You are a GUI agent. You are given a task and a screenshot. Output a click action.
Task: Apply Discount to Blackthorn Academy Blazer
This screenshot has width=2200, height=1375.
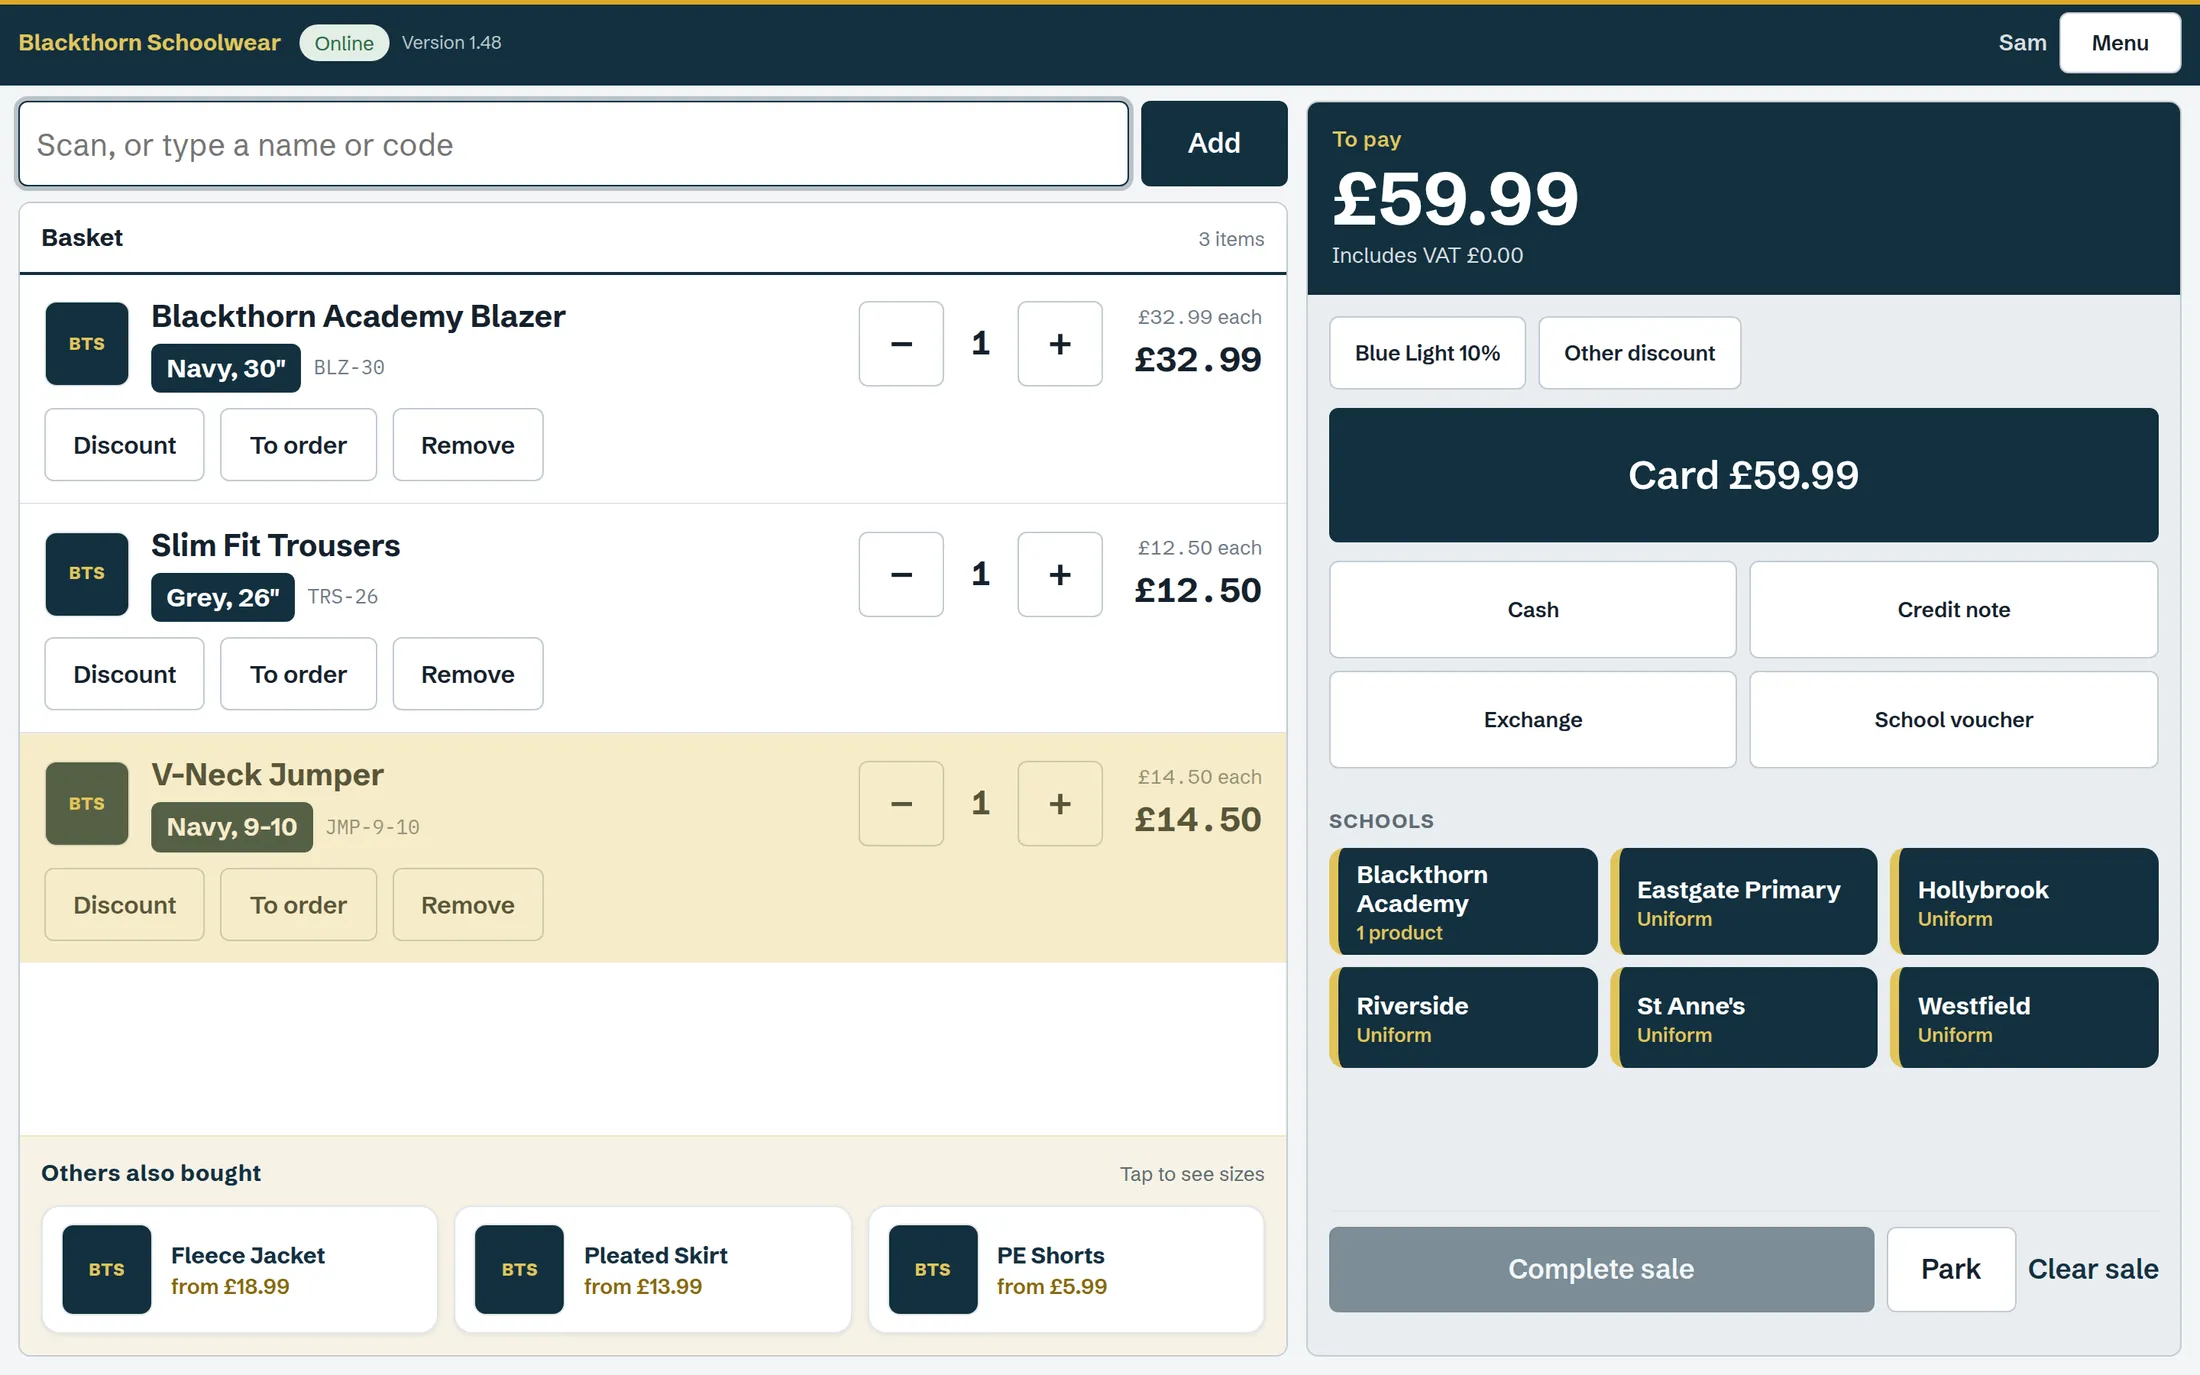coord(124,445)
